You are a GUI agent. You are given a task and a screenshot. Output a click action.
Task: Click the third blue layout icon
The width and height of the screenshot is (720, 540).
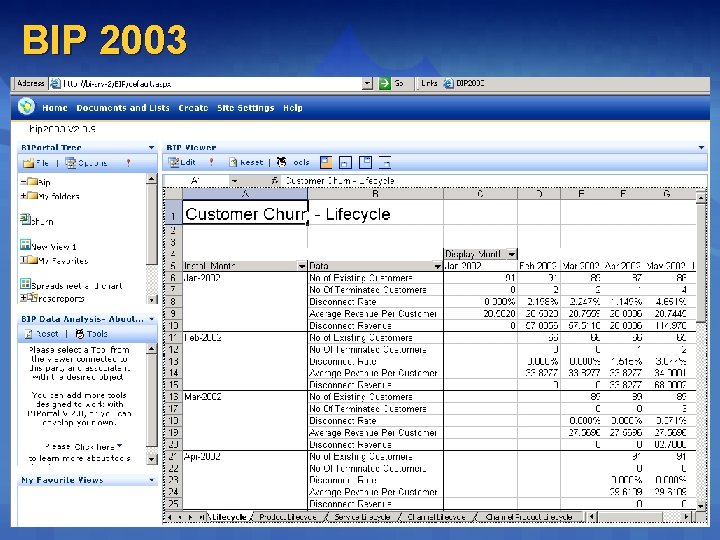pos(365,162)
